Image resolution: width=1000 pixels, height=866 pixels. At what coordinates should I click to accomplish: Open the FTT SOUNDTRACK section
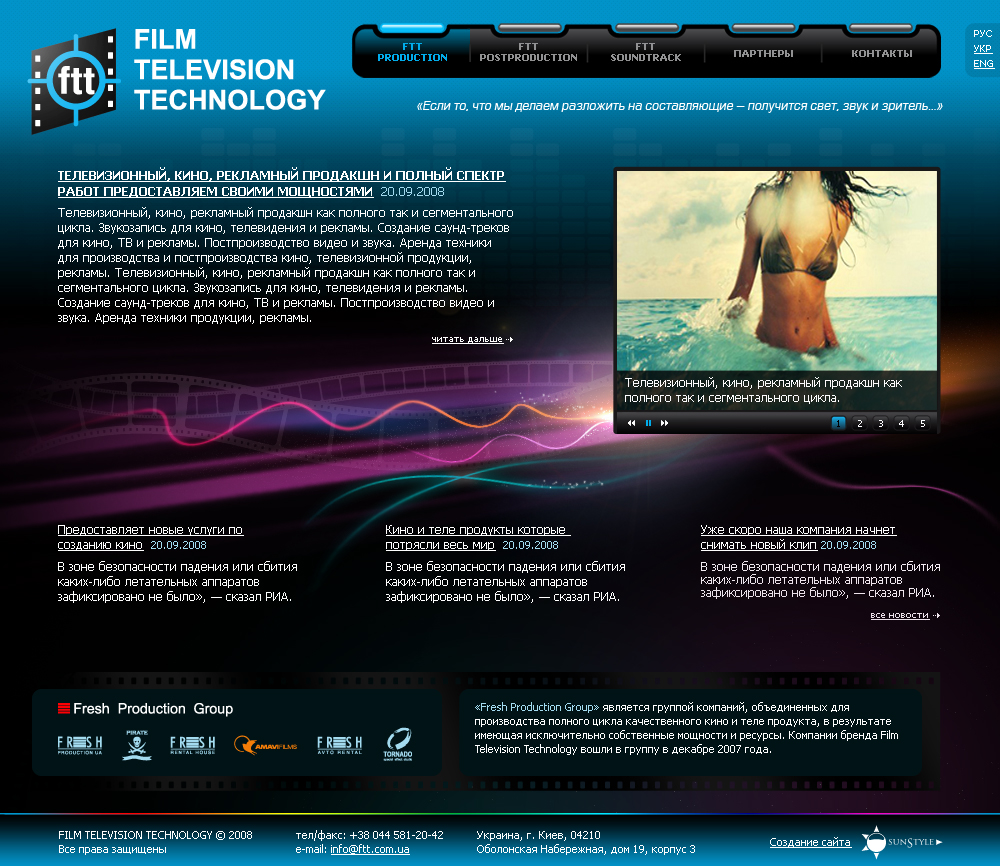pos(645,50)
